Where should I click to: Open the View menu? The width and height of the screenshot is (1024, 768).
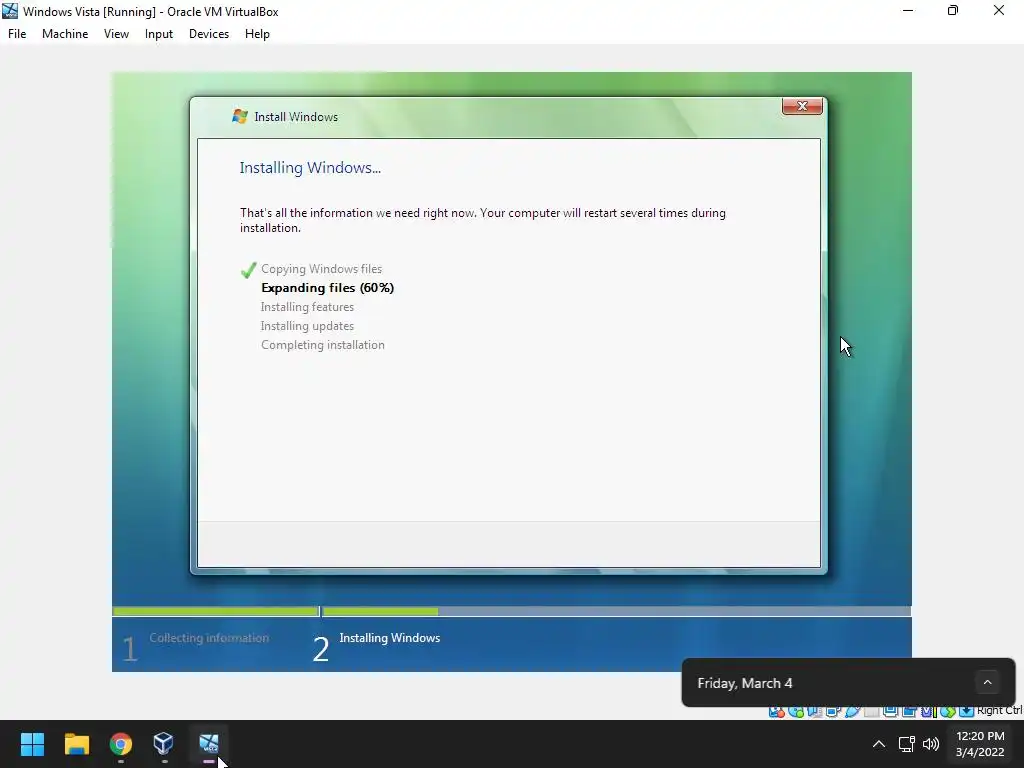tap(116, 34)
